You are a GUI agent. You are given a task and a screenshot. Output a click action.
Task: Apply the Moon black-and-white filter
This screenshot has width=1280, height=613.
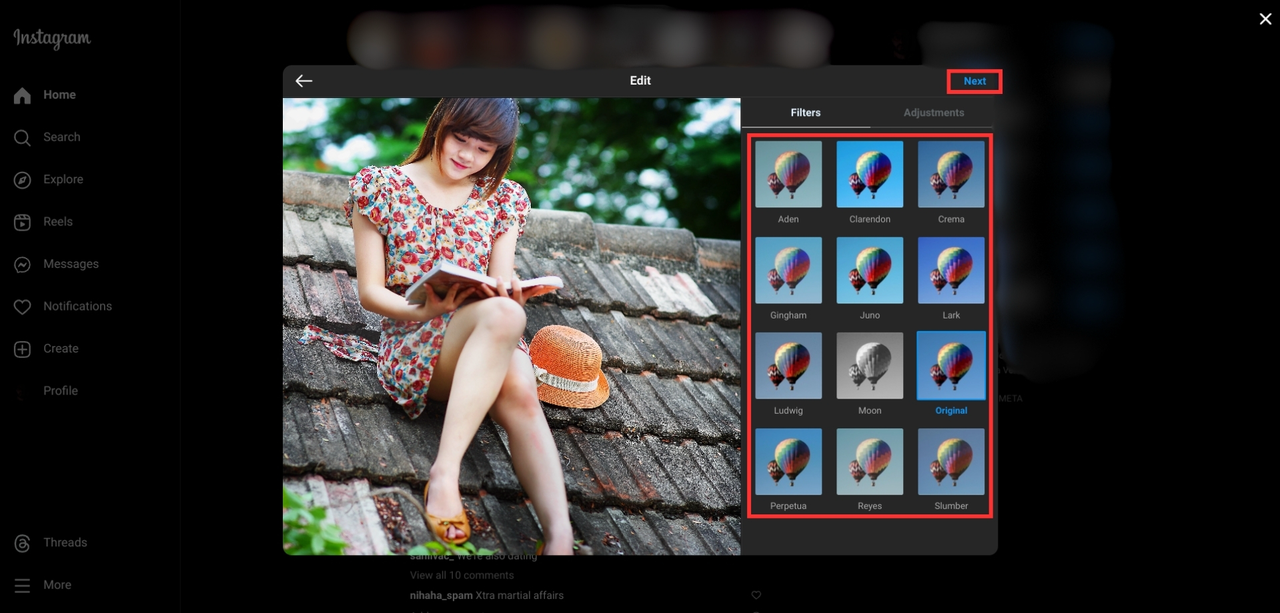869,366
